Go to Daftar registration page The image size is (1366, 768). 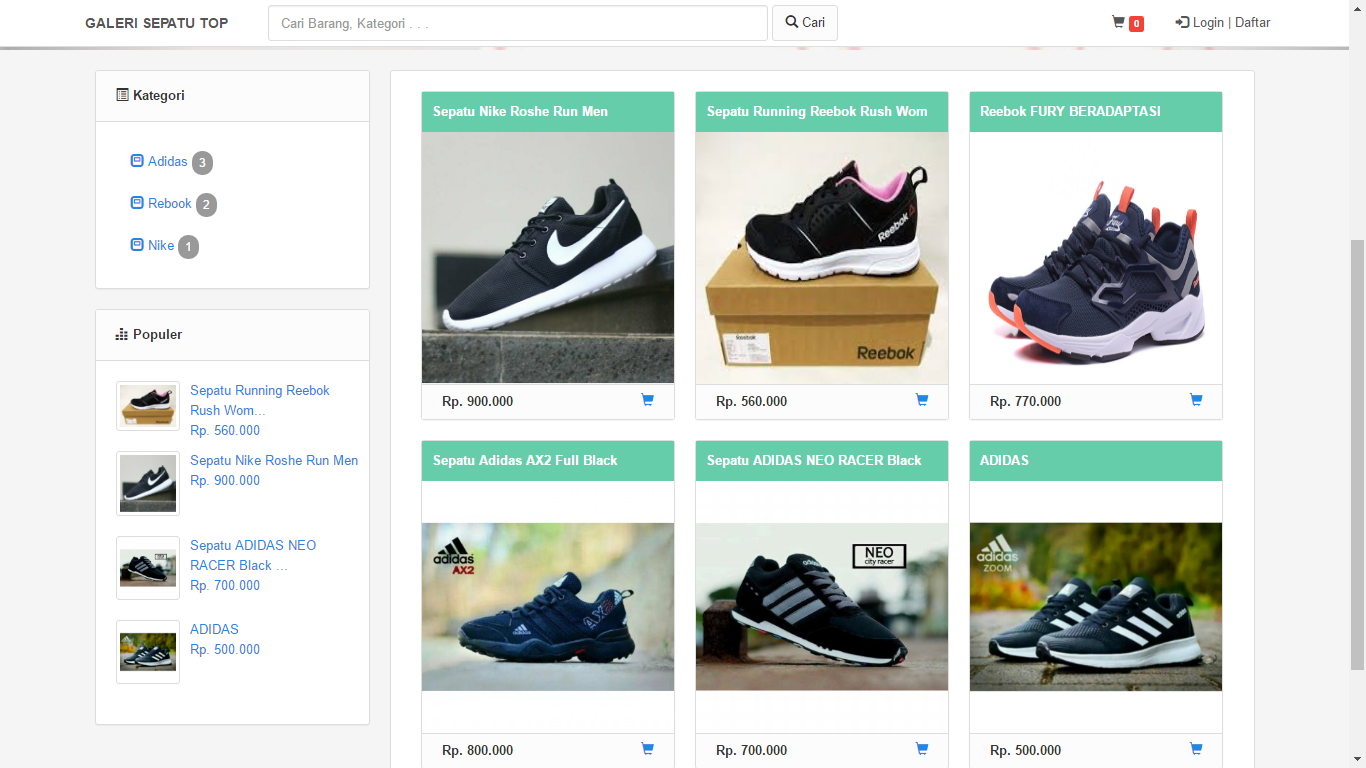1252,23
